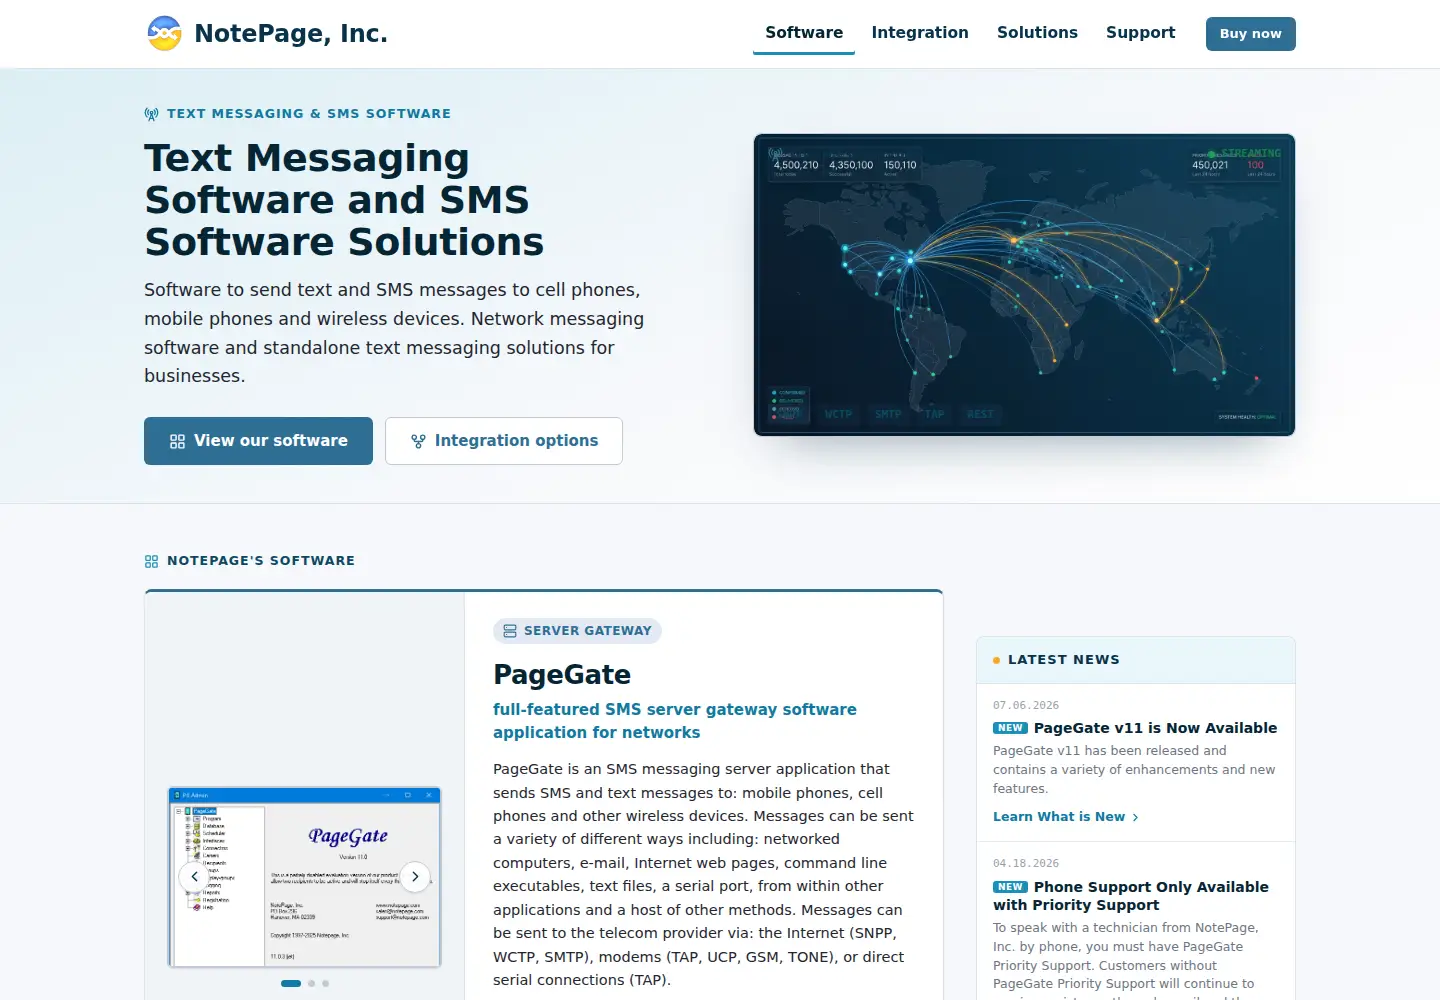Click the branch icon in Integration options

tap(418, 441)
